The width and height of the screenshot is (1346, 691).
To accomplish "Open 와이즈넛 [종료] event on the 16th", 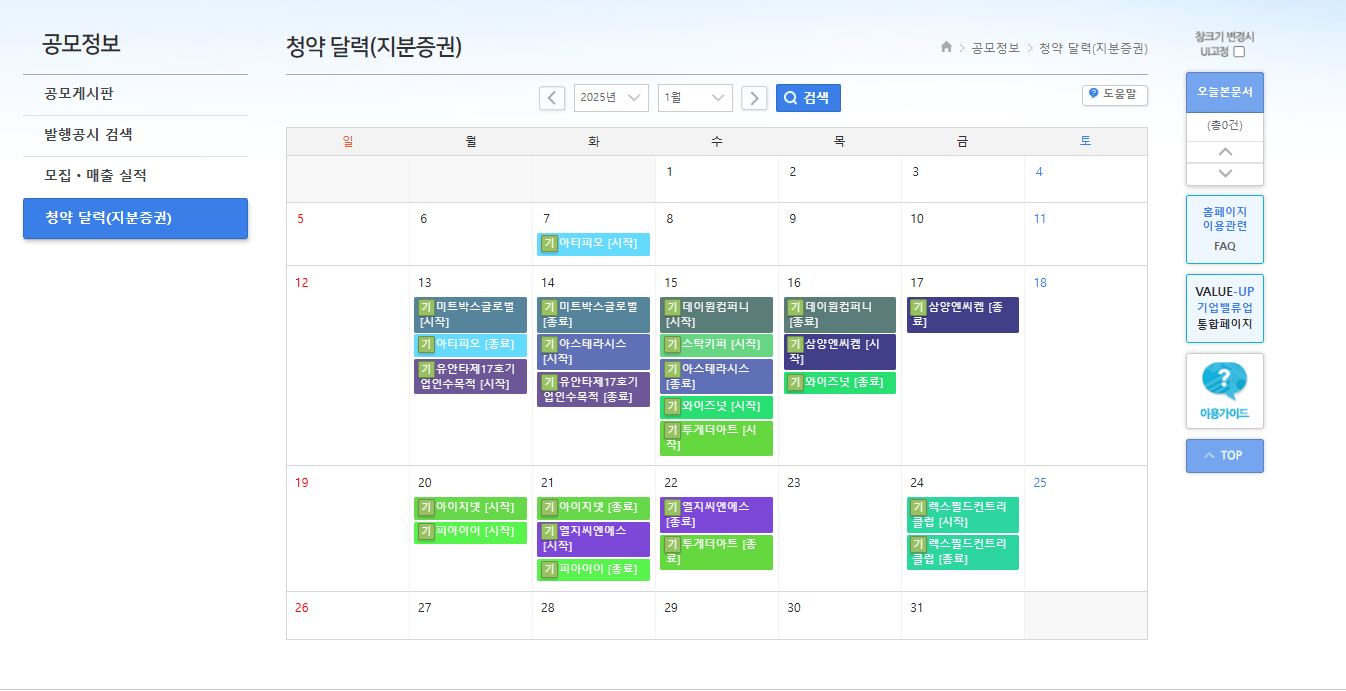I will 840,382.
